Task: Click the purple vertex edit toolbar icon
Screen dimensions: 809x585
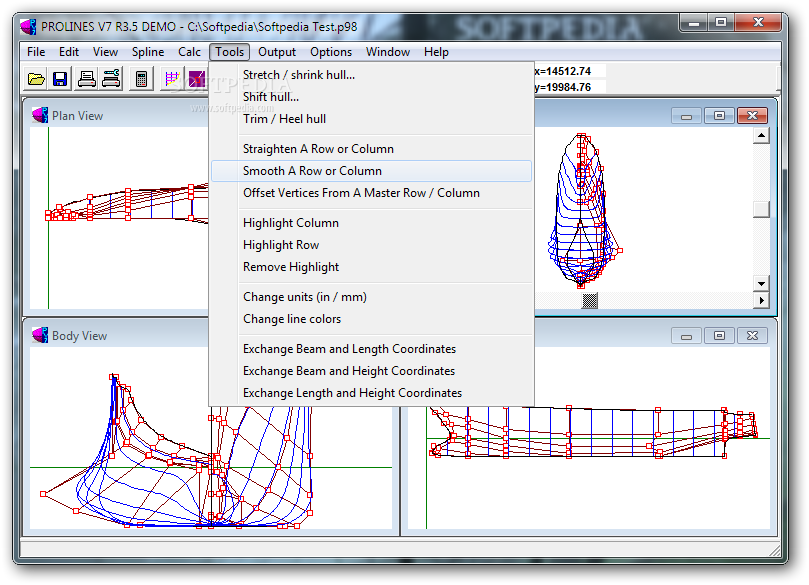Action: click(197, 79)
